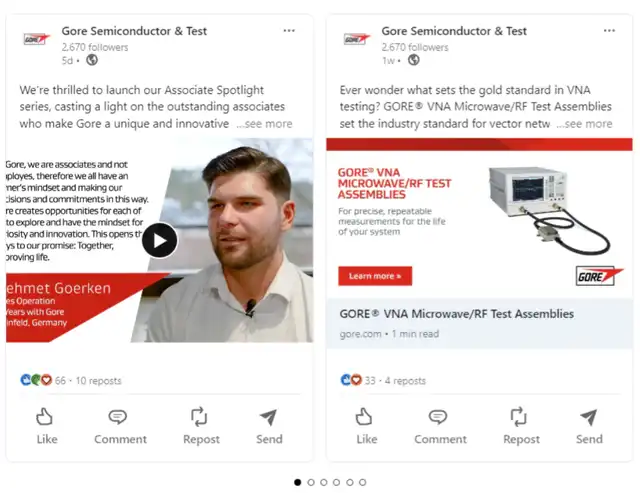Image resolution: width=640 pixels, height=493 pixels.
Task: Comment on the VNA Test Assemblies post
Action: point(440,426)
